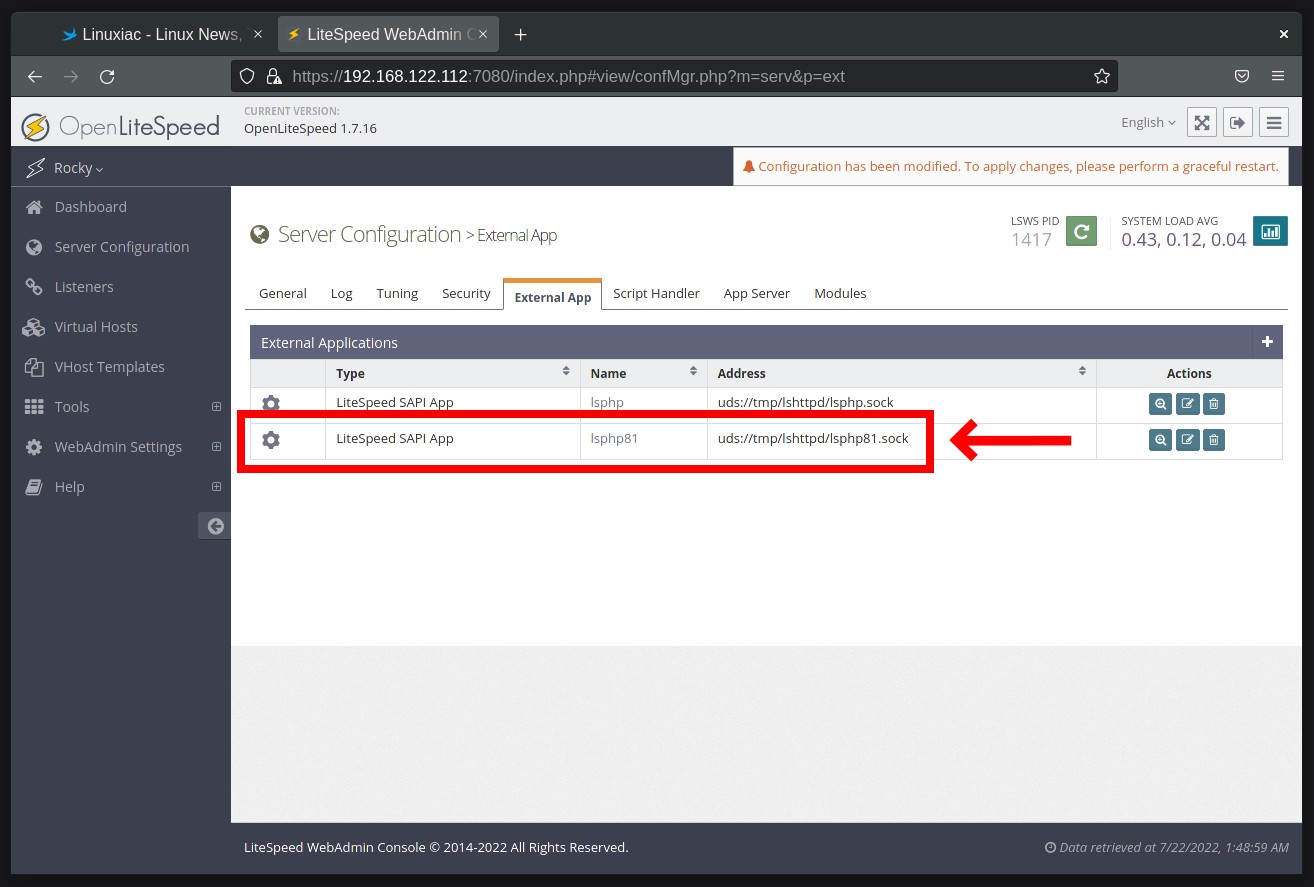Open the Firefox application menu
The width and height of the screenshot is (1314, 887).
point(1278,76)
